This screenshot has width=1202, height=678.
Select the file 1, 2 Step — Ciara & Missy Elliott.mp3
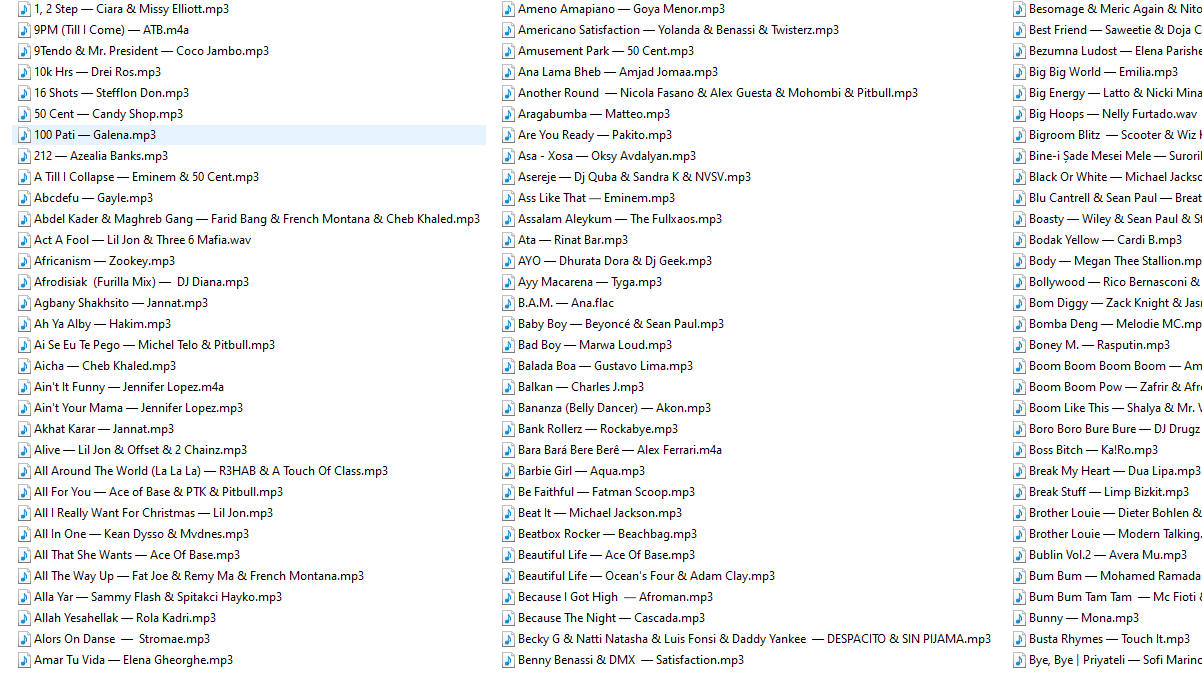[x=131, y=9]
